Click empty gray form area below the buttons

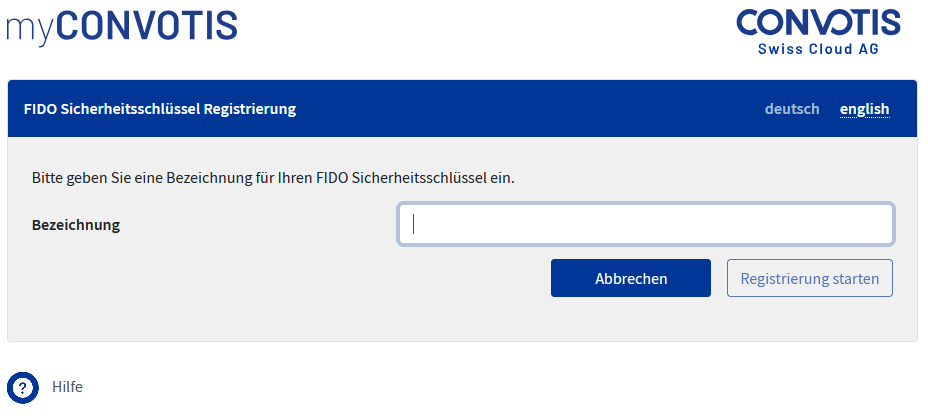(x=460, y=320)
